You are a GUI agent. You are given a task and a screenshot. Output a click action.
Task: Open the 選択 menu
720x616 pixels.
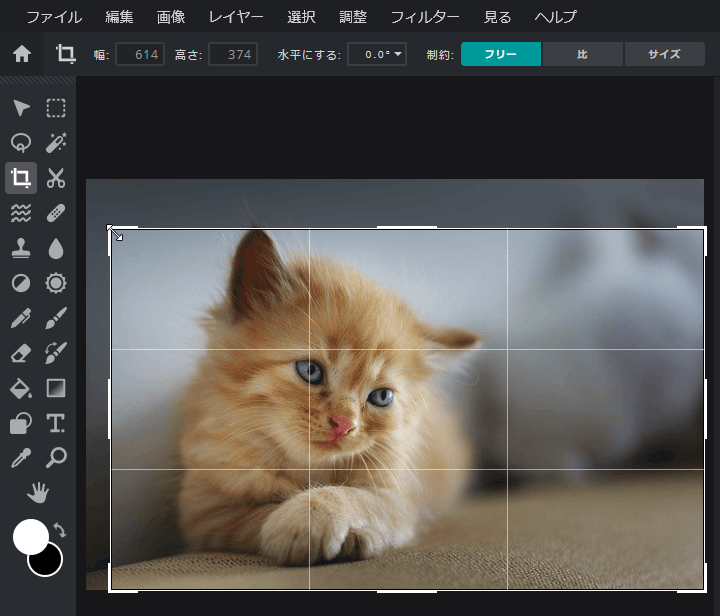[x=301, y=17]
